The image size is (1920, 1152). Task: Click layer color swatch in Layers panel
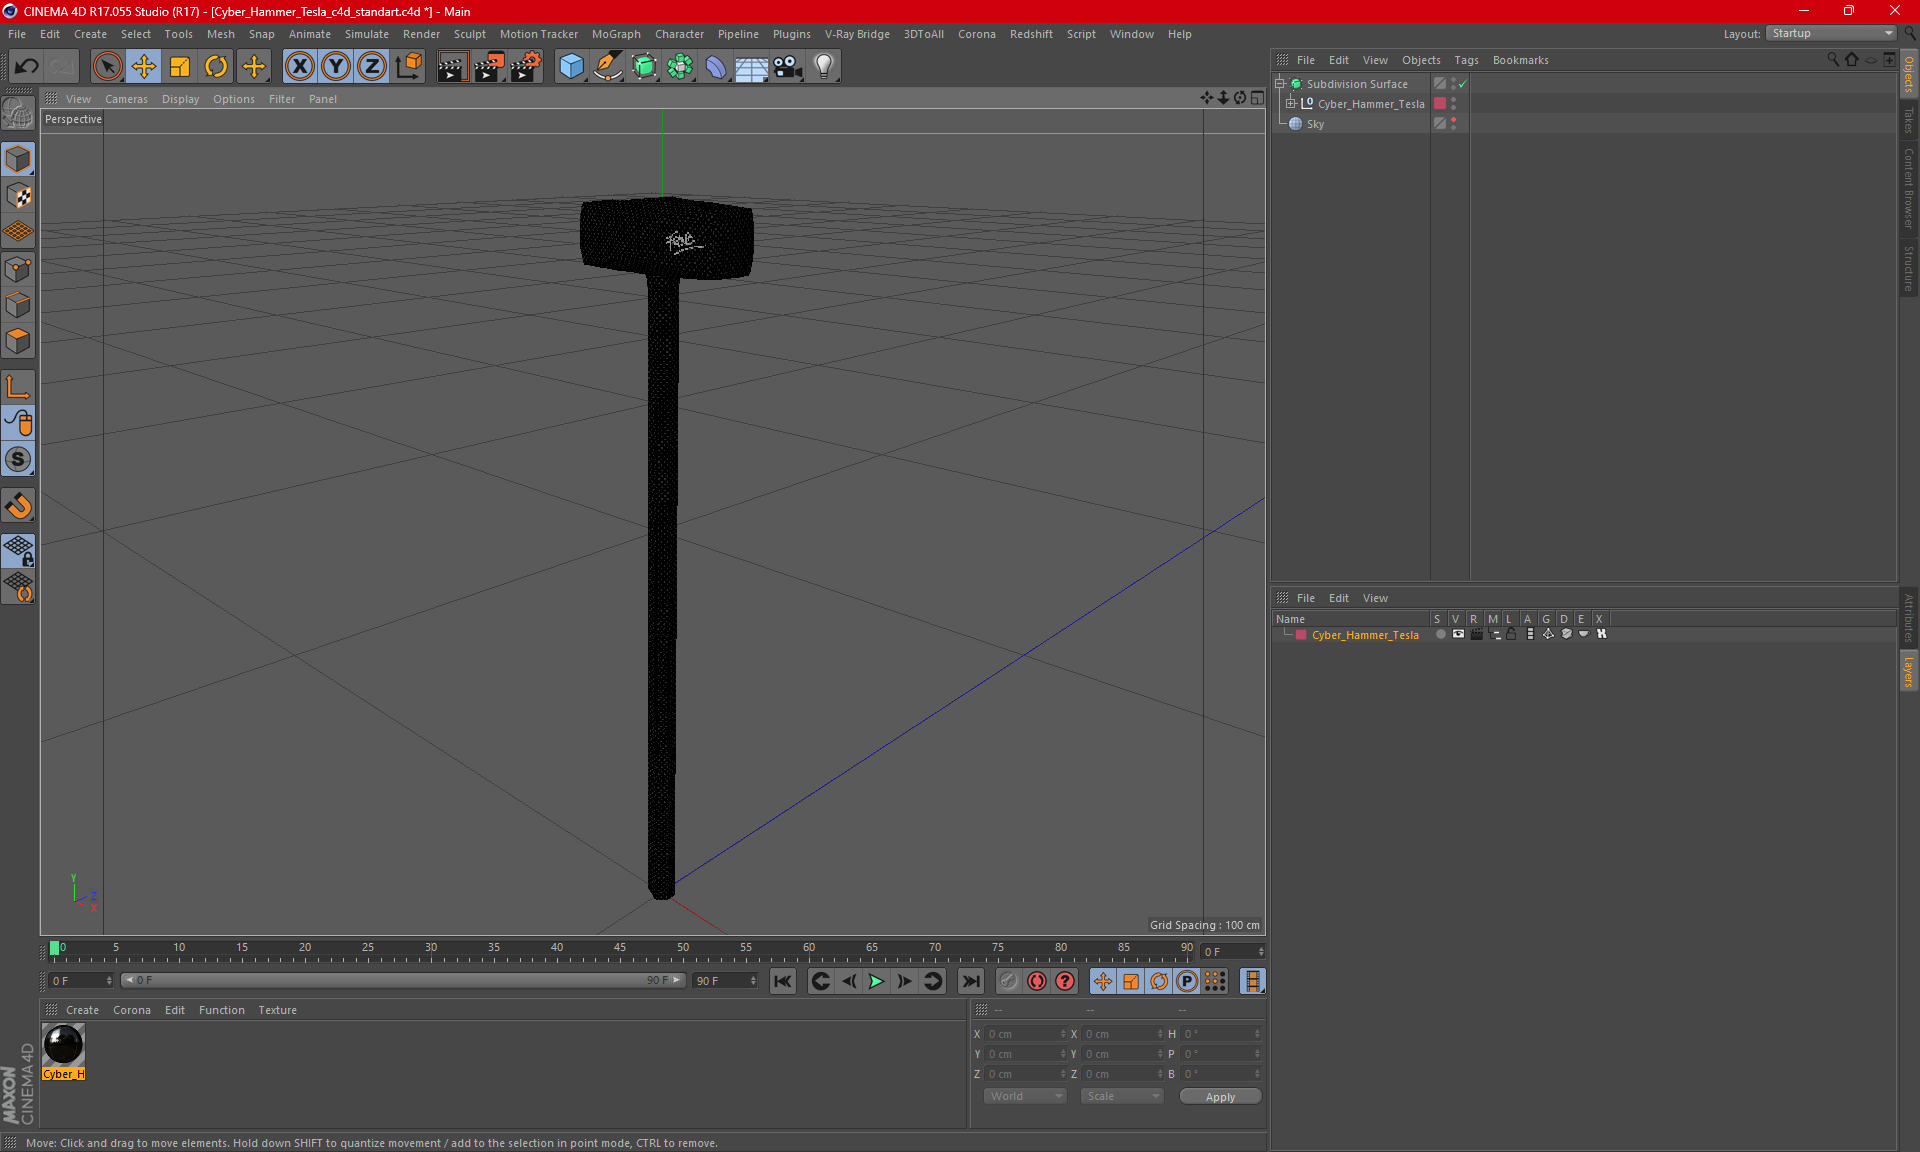pyautogui.click(x=1301, y=635)
